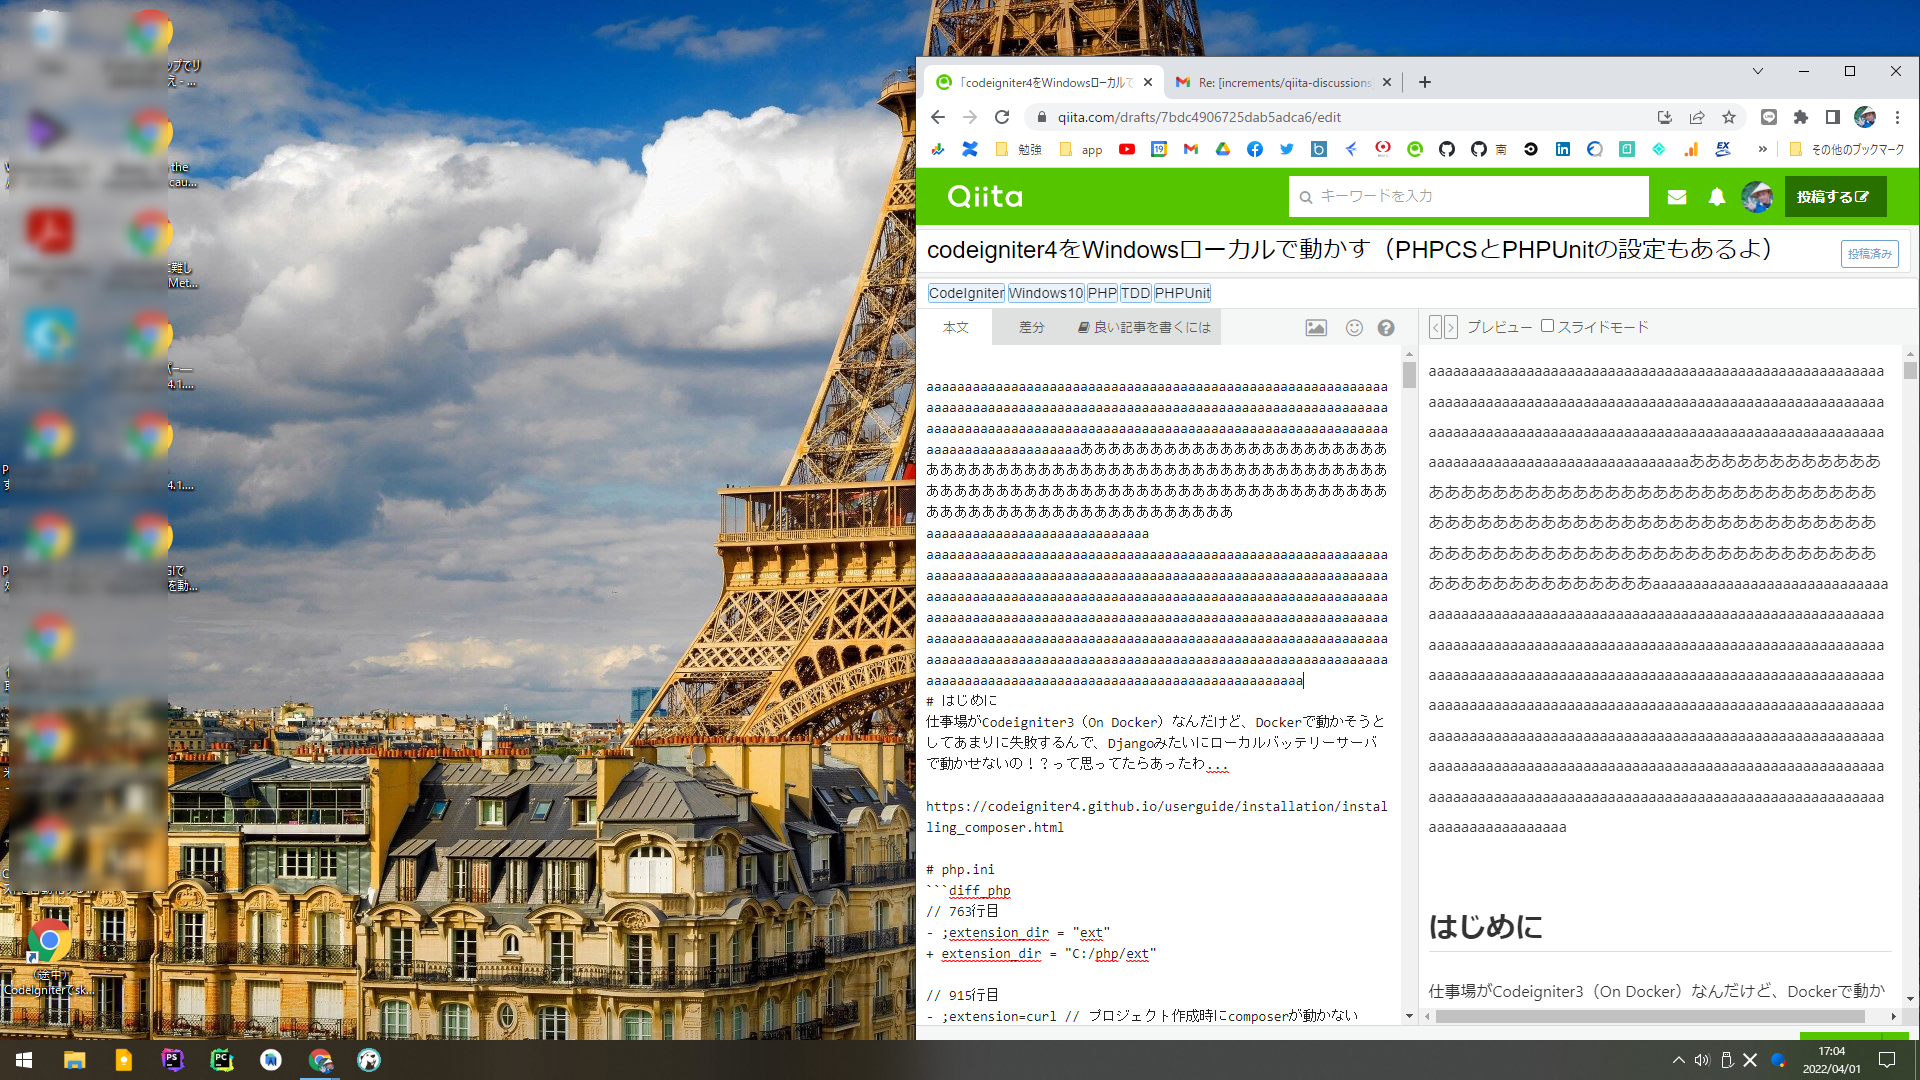Click the Chrome address bar URL
This screenshot has width=1920, height=1080.
click(x=1199, y=117)
